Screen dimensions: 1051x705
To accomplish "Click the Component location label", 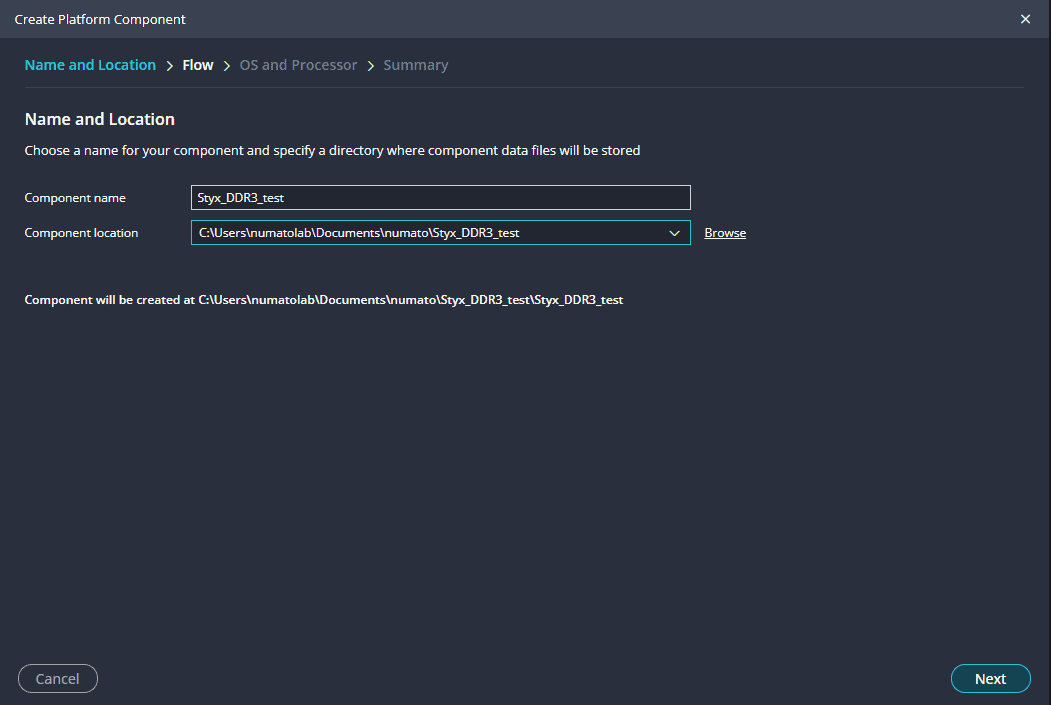I will pyautogui.click(x=81, y=233).
